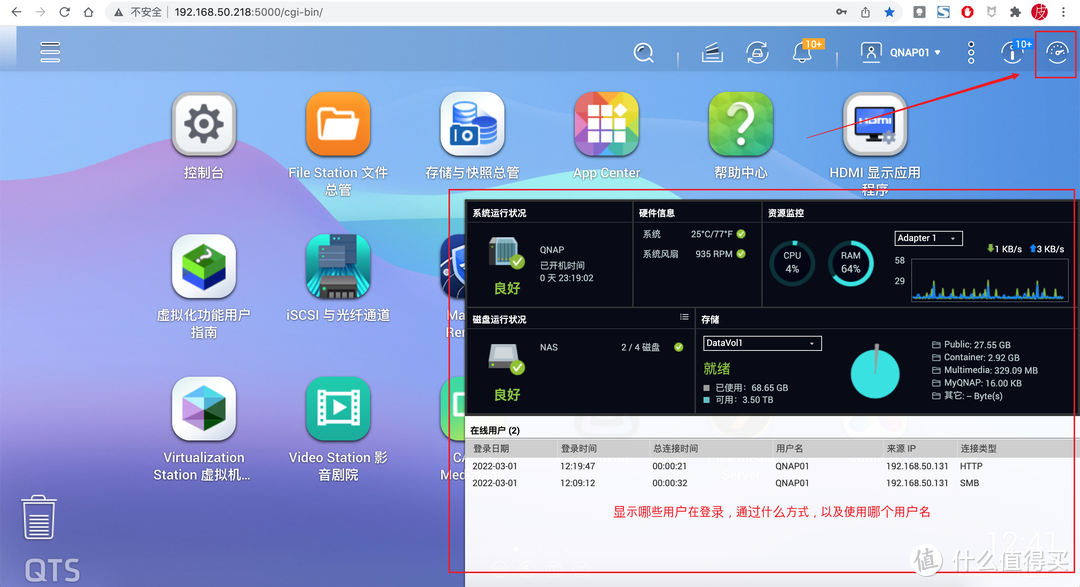Image resolution: width=1080 pixels, height=587 pixels.
Task: Sort by 总连接时间 column header
Action: (675, 449)
